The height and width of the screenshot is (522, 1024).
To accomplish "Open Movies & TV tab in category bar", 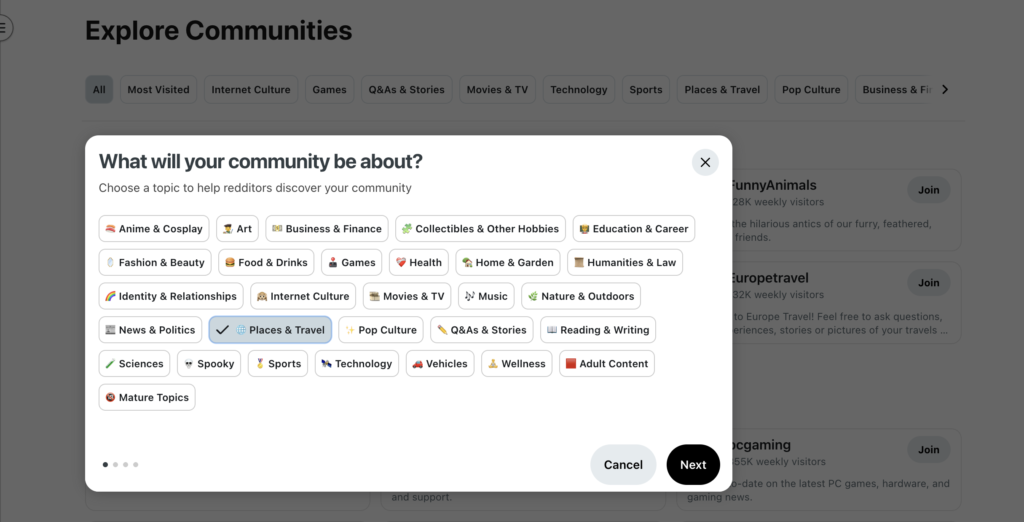I will pos(498,90).
